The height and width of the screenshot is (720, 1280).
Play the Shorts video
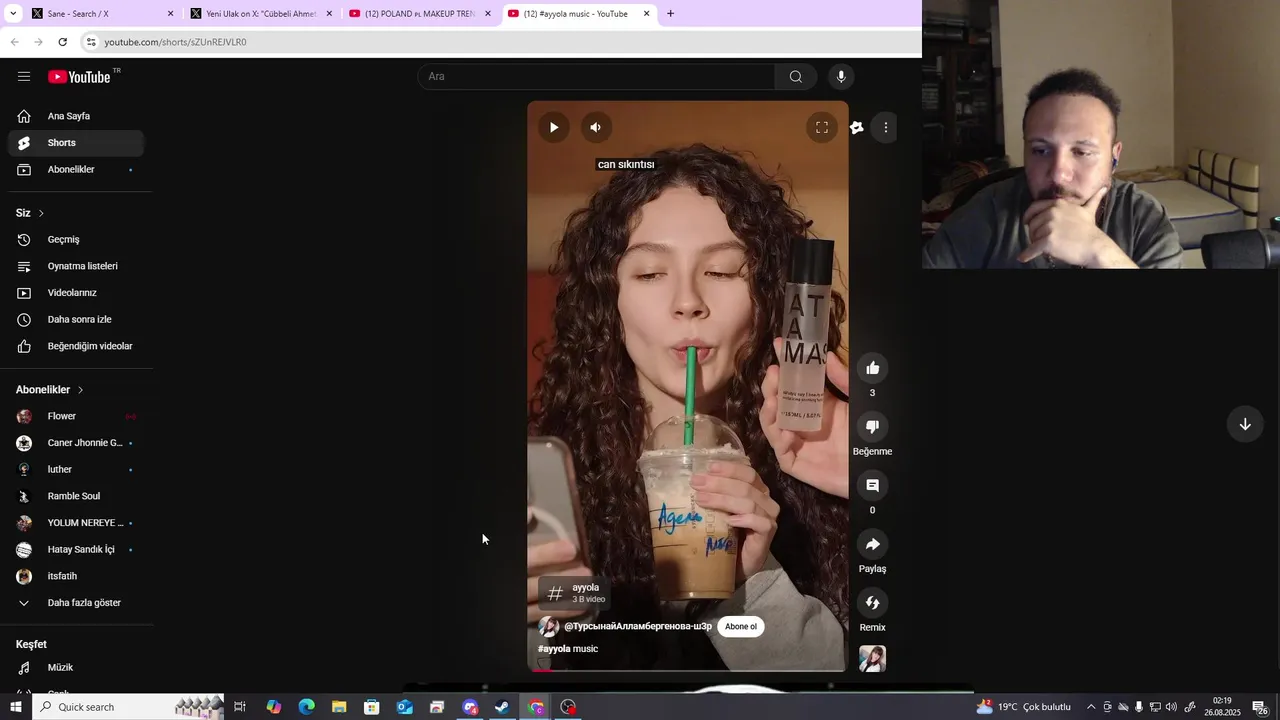553,127
